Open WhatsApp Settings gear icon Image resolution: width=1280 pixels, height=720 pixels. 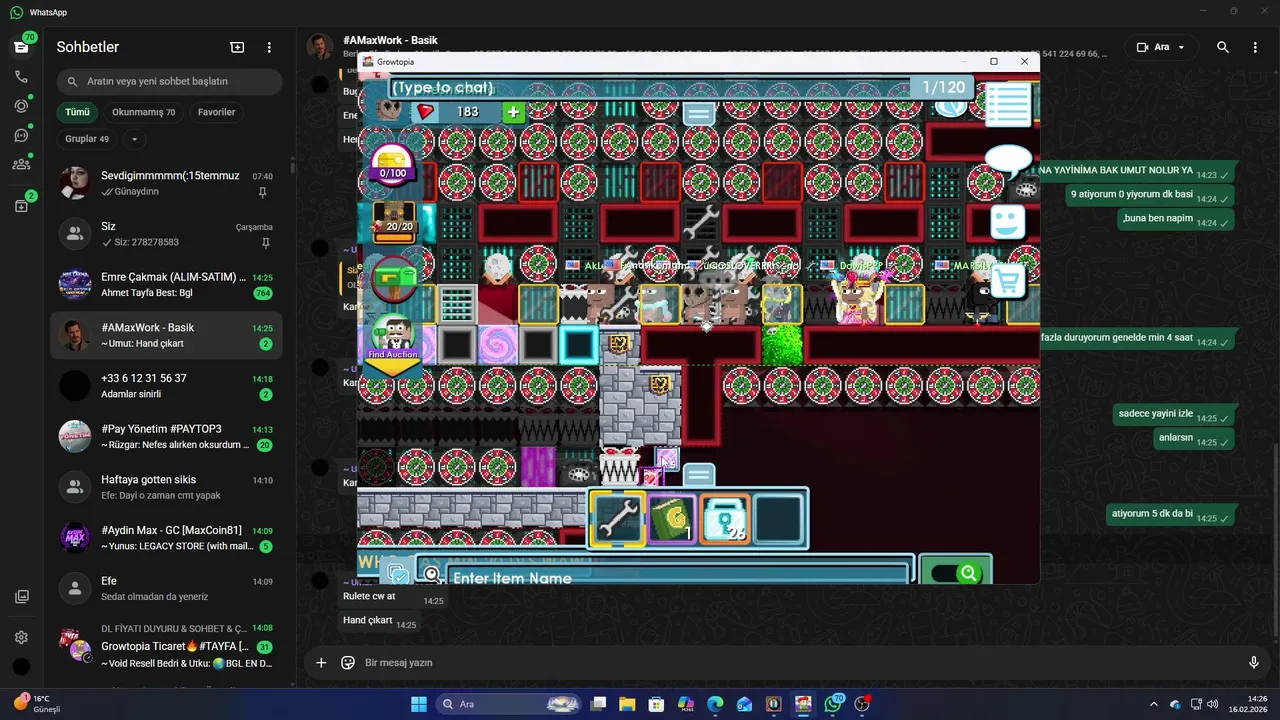[x=21, y=637]
